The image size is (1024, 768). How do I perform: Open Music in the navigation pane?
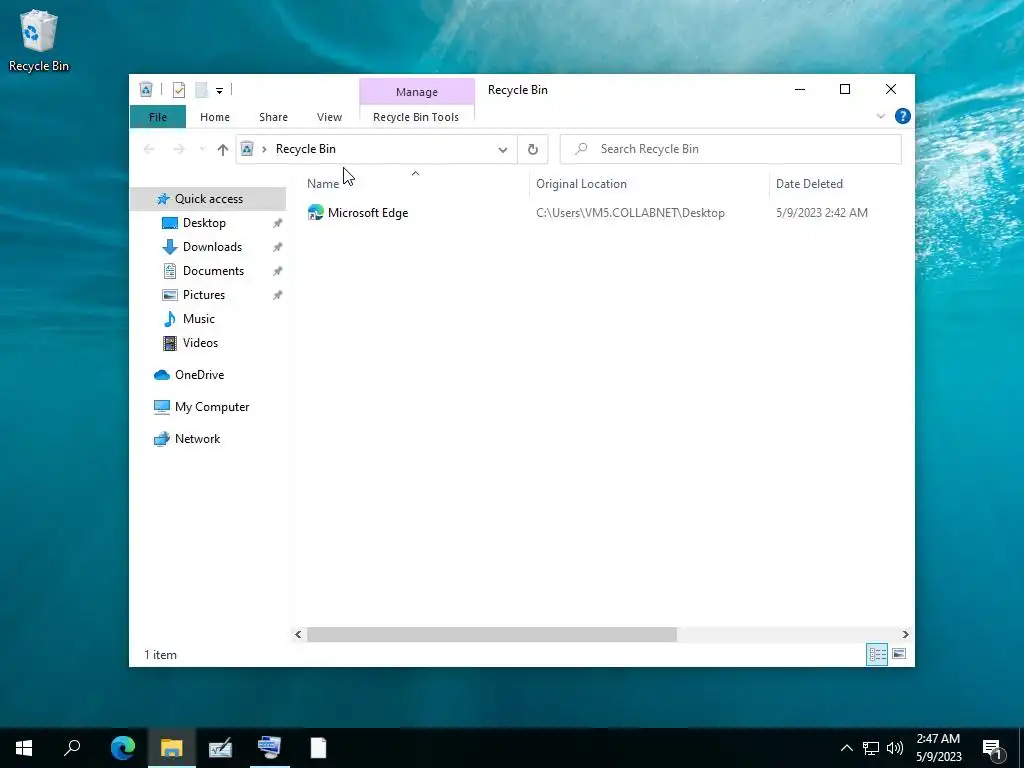click(199, 319)
